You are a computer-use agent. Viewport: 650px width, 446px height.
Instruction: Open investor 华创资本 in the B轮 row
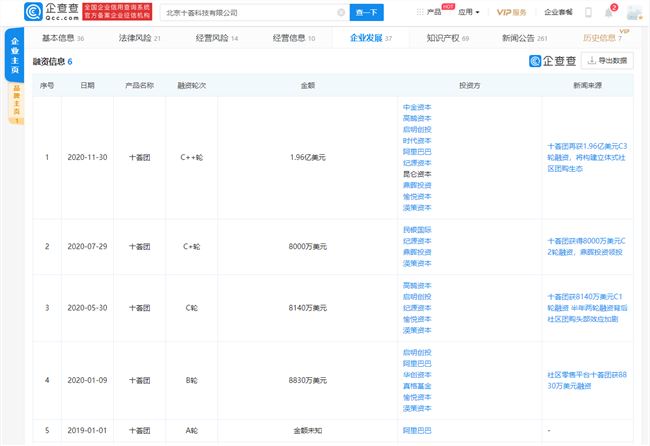[x=417, y=375]
